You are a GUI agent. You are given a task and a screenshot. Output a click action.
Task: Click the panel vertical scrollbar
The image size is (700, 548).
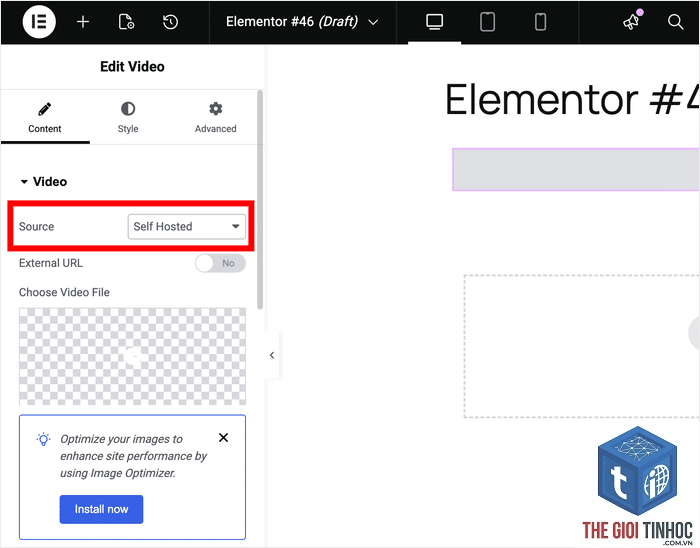click(x=260, y=199)
